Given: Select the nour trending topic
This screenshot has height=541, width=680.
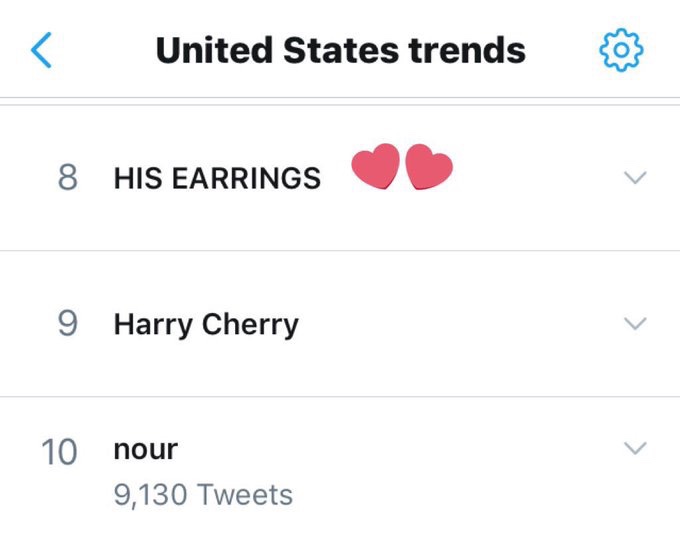Looking at the screenshot, I should 145,450.
